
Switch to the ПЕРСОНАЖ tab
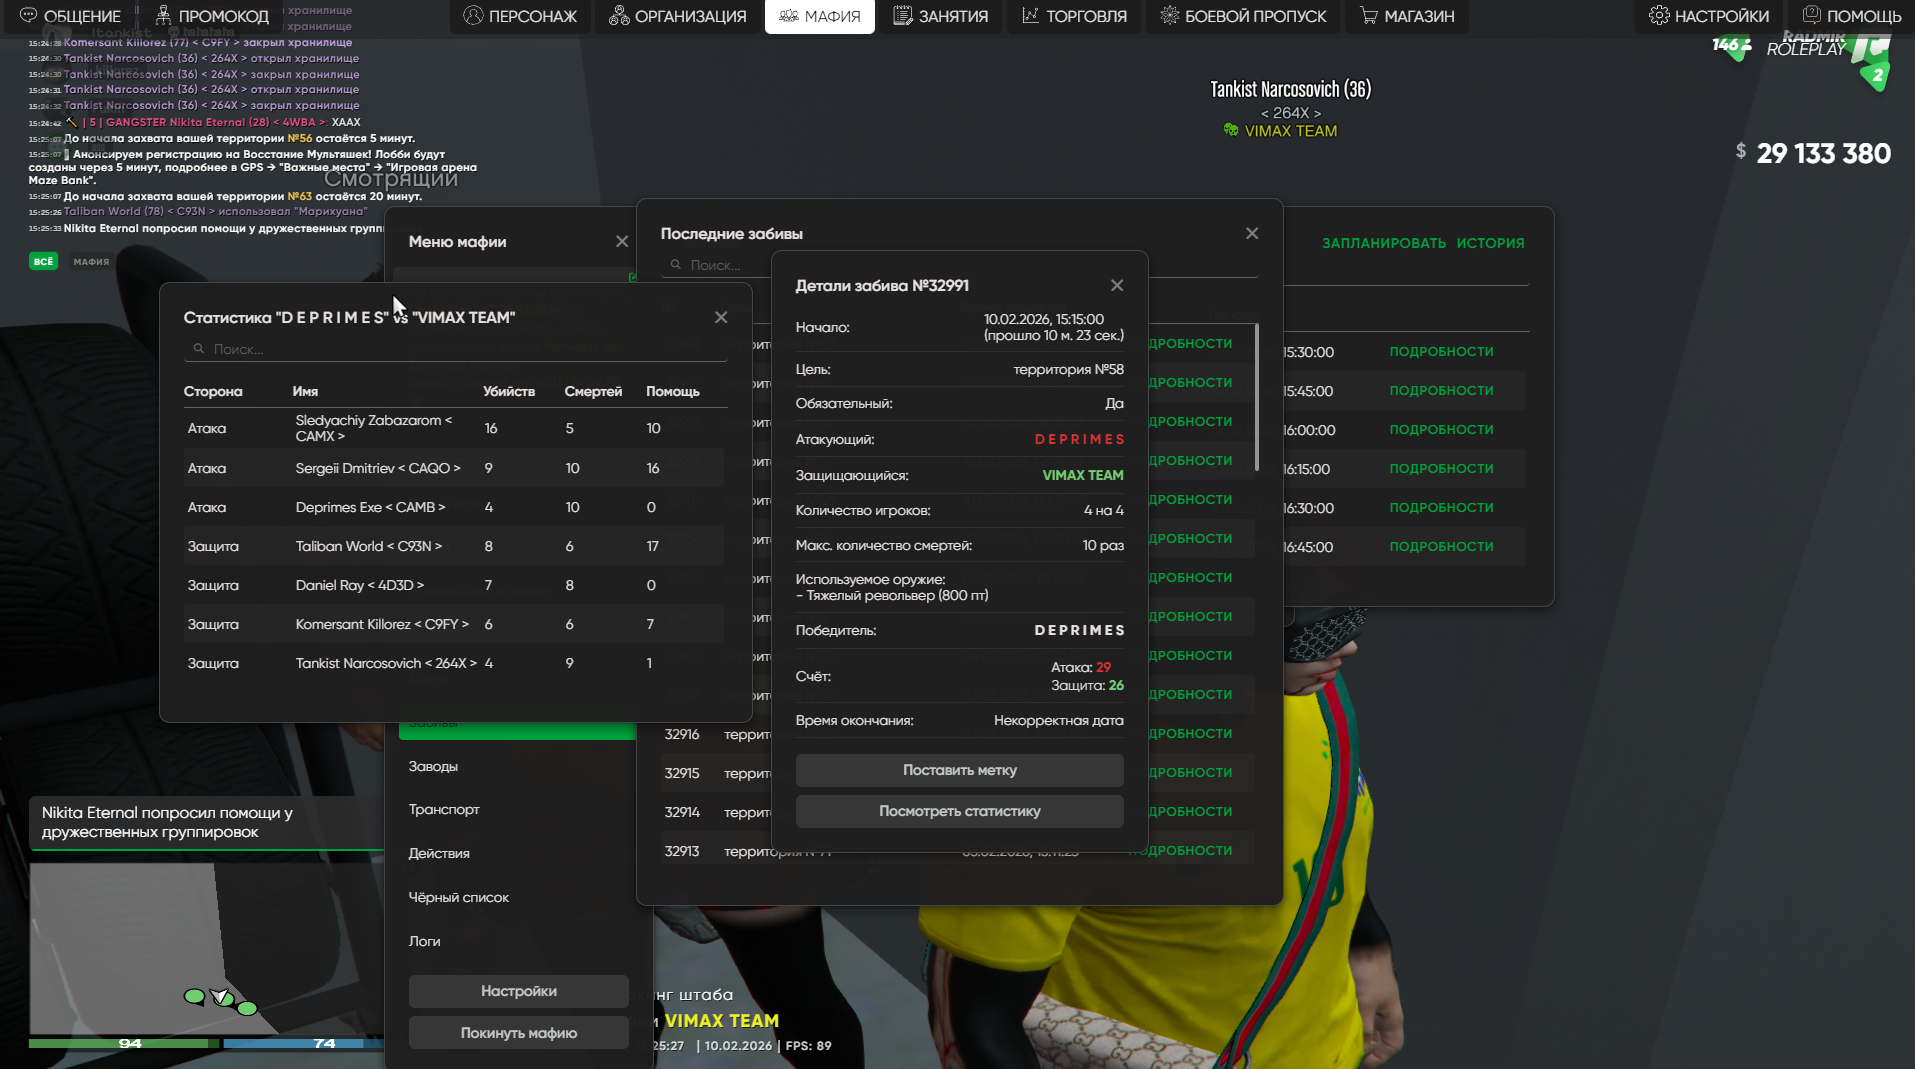(520, 16)
